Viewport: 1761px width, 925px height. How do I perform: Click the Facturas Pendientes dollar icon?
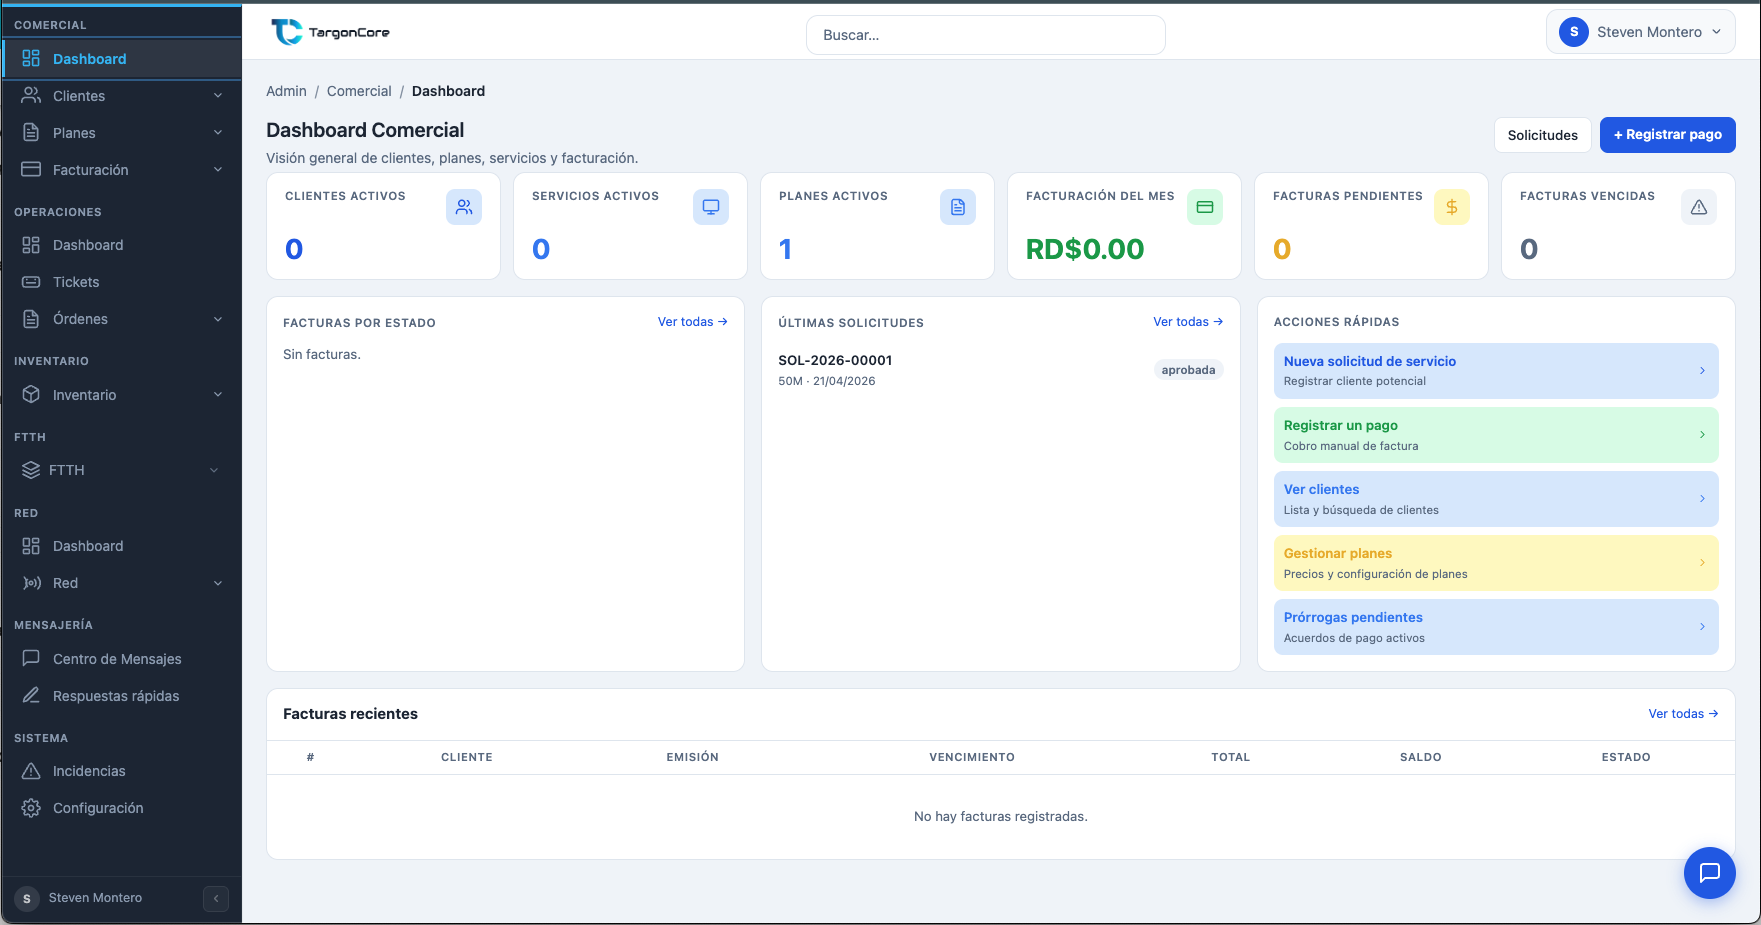1452,207
